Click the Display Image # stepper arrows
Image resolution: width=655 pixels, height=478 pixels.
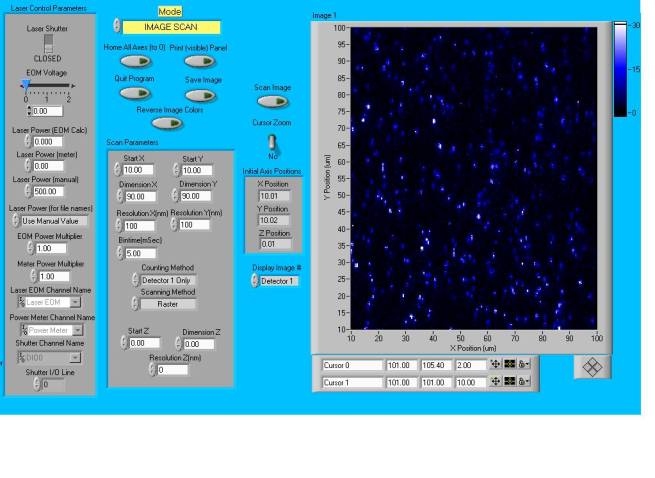pos(254,282)
